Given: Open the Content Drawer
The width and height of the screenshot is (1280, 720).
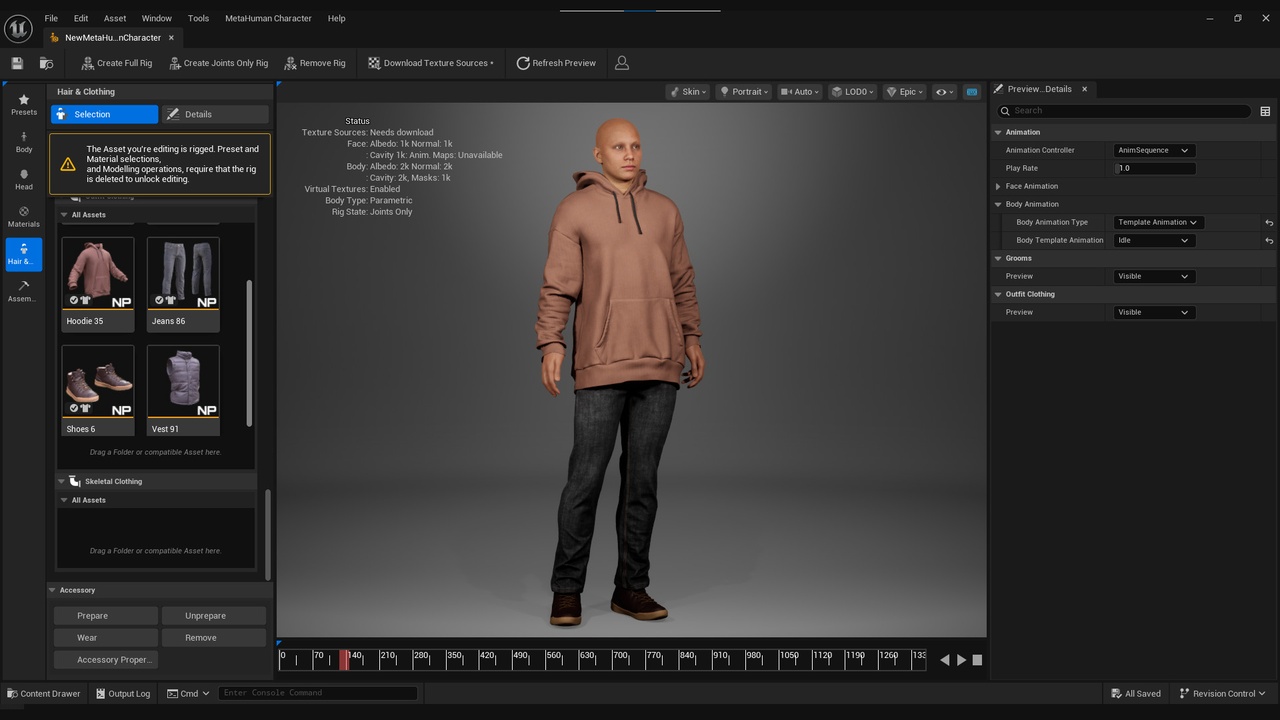Looking at the screenshot, I should click(x=44, y=693).
